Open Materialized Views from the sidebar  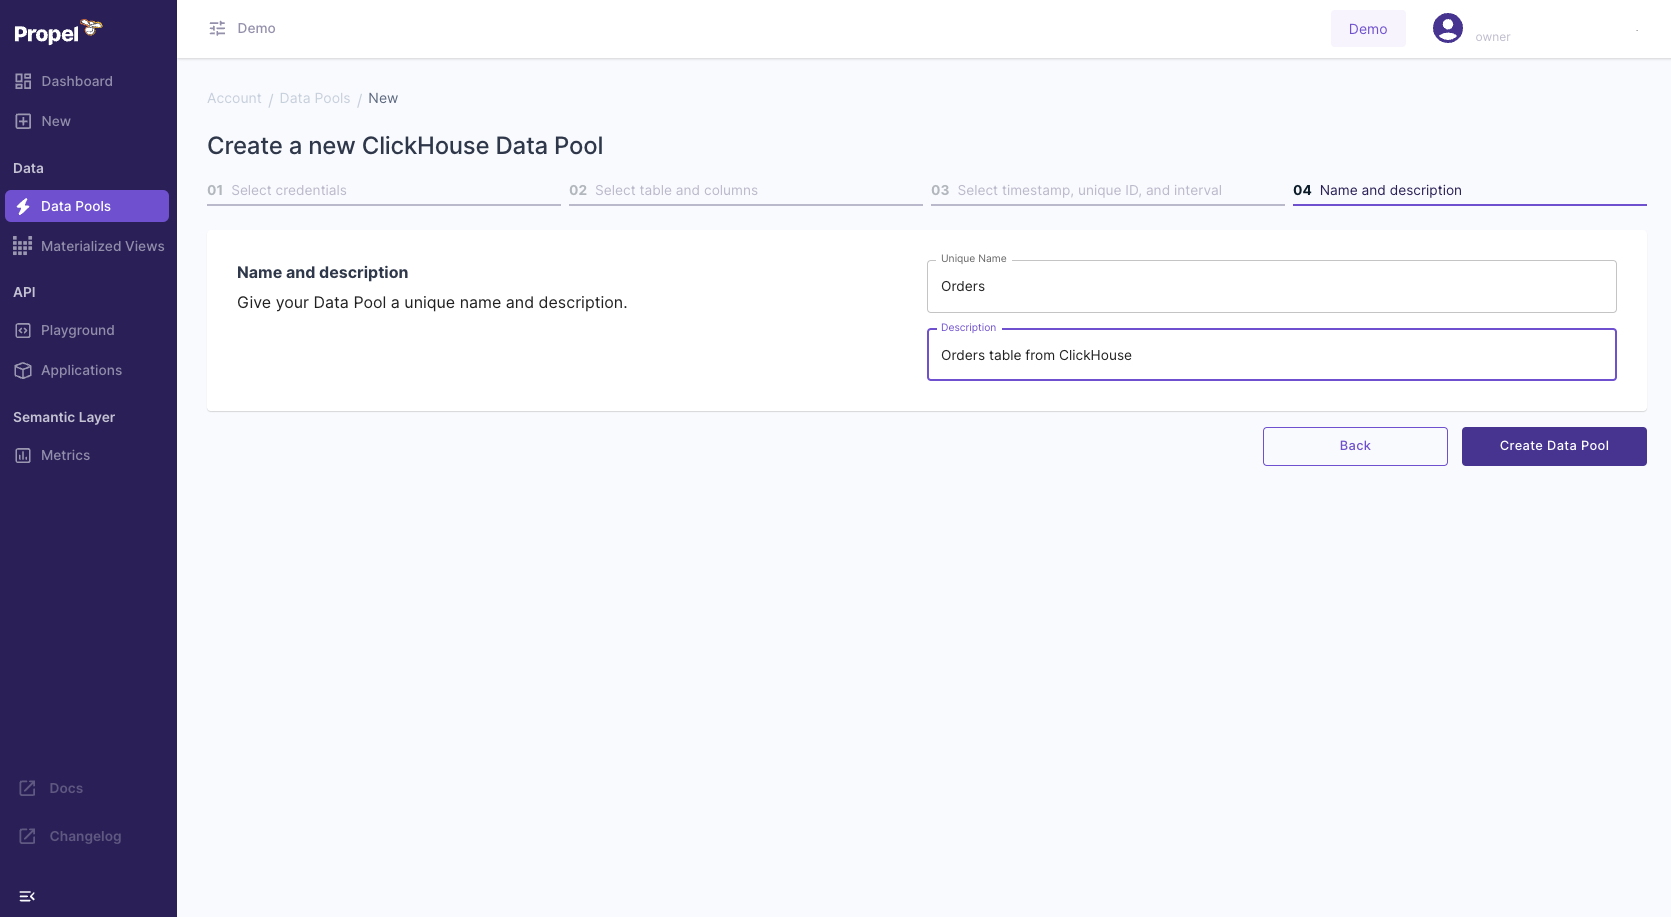[x=102, y=246]
